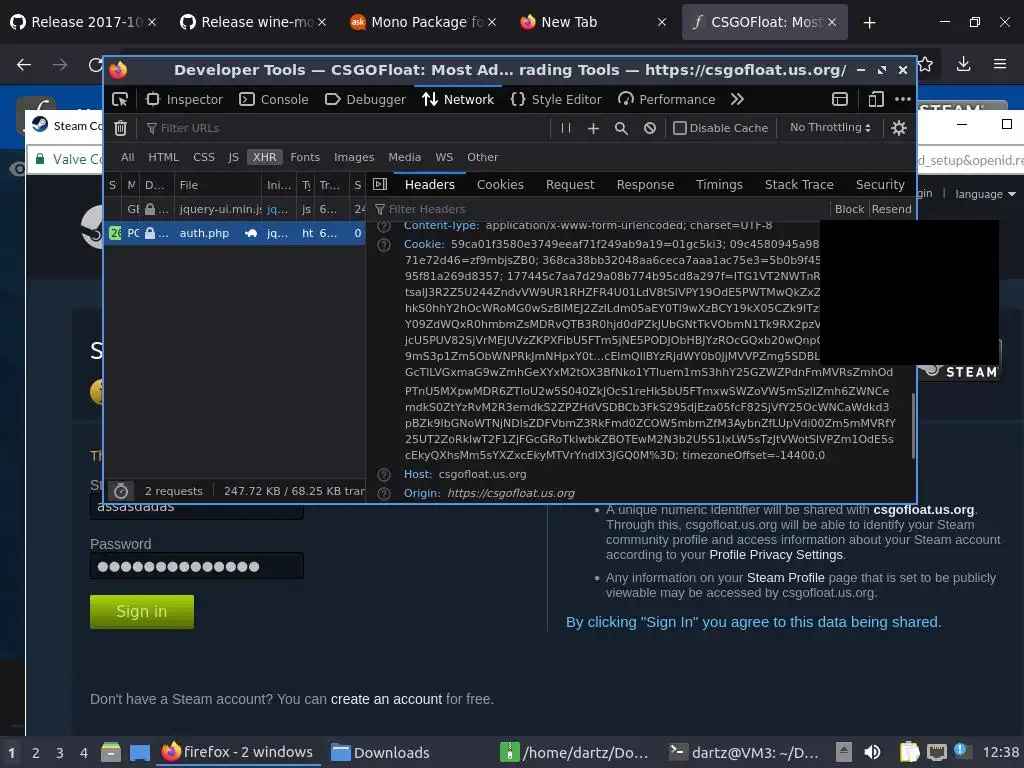
Task: Go back in Firefox browser
Action: (x=24, y=64)
